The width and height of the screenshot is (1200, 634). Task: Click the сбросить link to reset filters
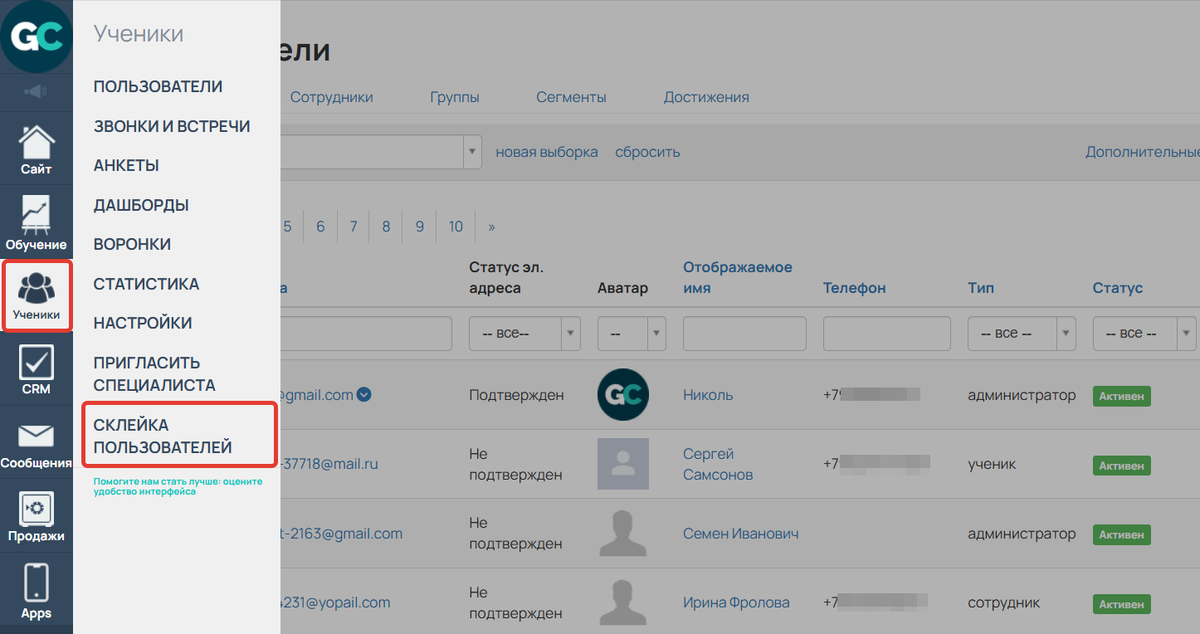coord(647,151)
